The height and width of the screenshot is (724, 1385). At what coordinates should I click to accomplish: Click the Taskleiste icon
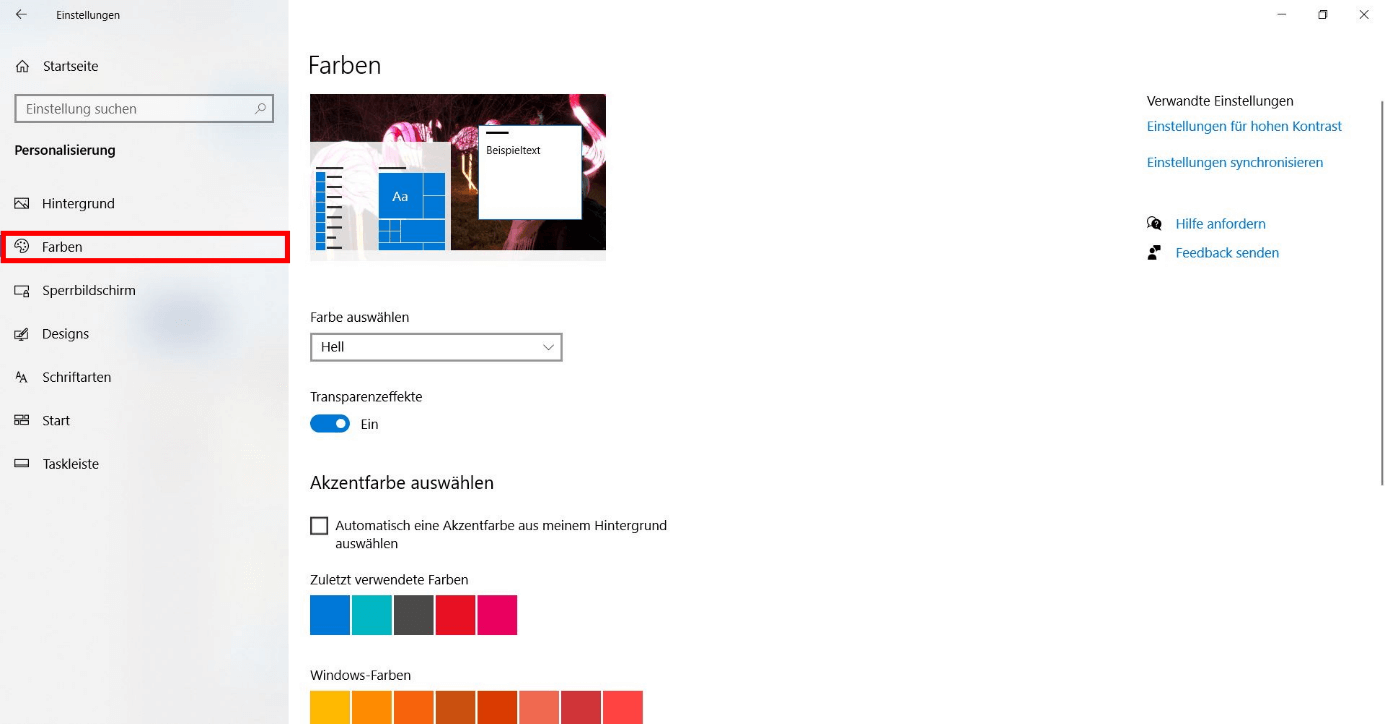point(22,464)
